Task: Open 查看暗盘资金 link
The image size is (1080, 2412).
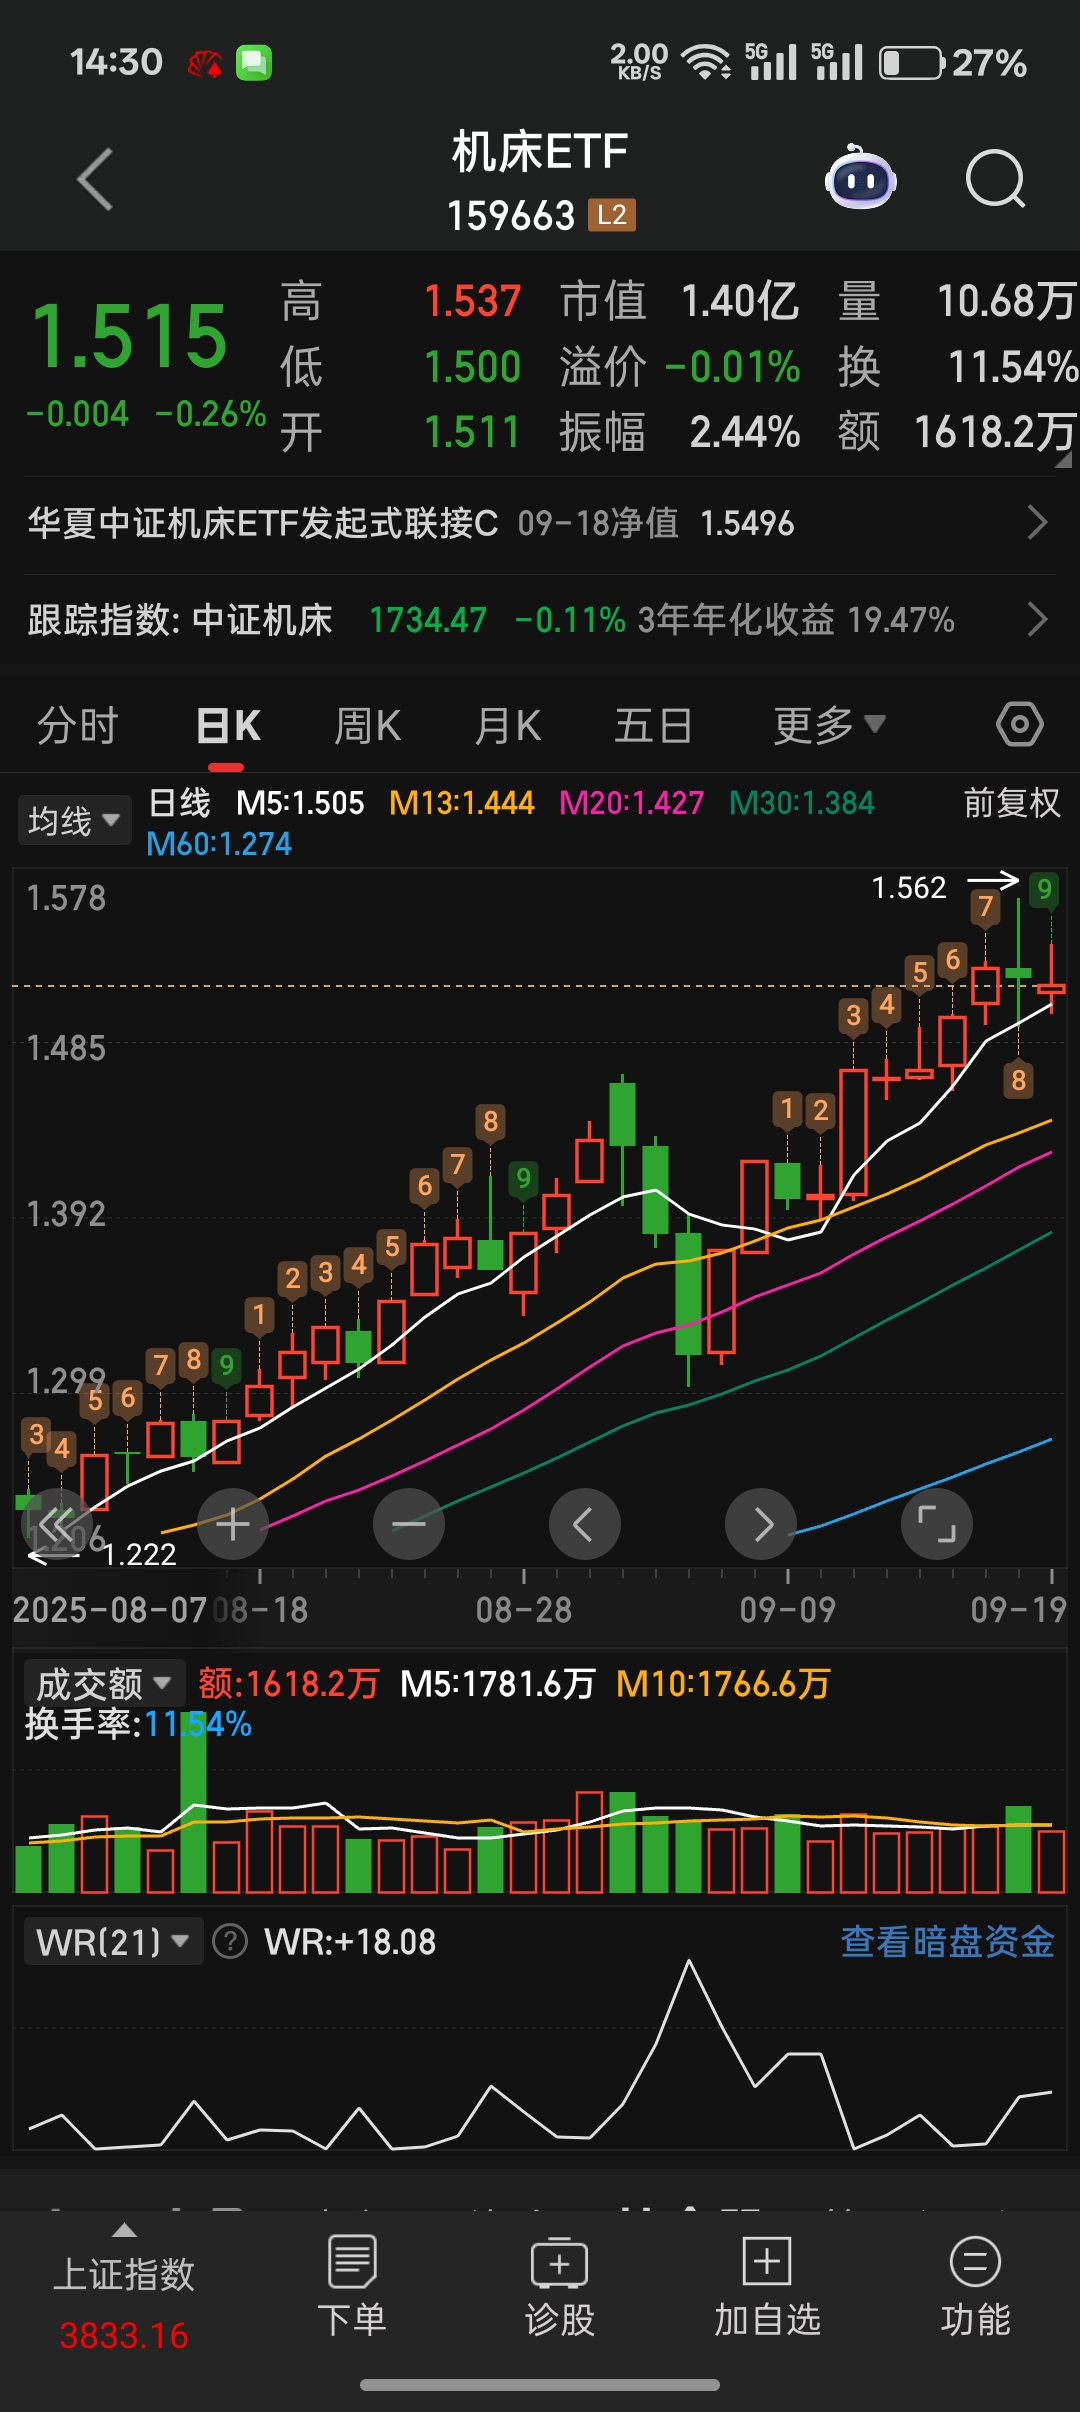Action: pyautogui.click(x=947, y=1942)
